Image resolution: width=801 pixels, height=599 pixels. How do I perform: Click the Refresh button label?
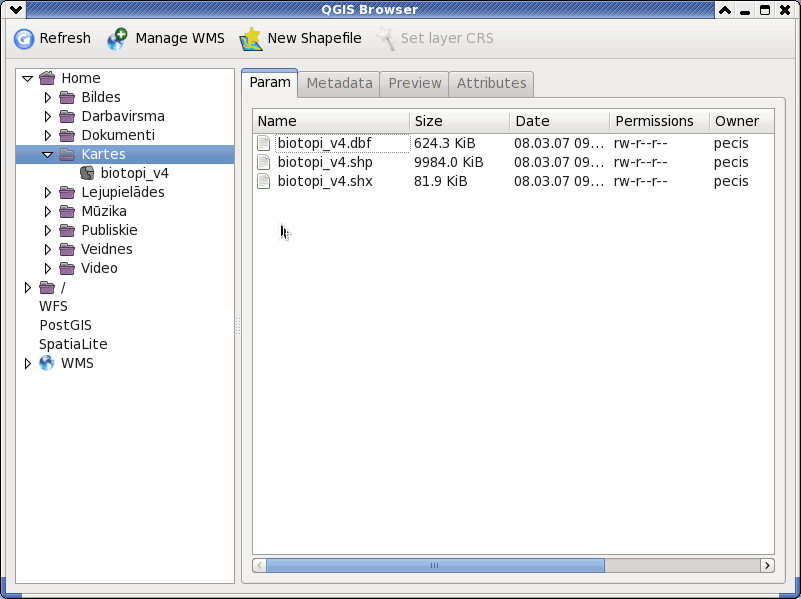(65, 38)
